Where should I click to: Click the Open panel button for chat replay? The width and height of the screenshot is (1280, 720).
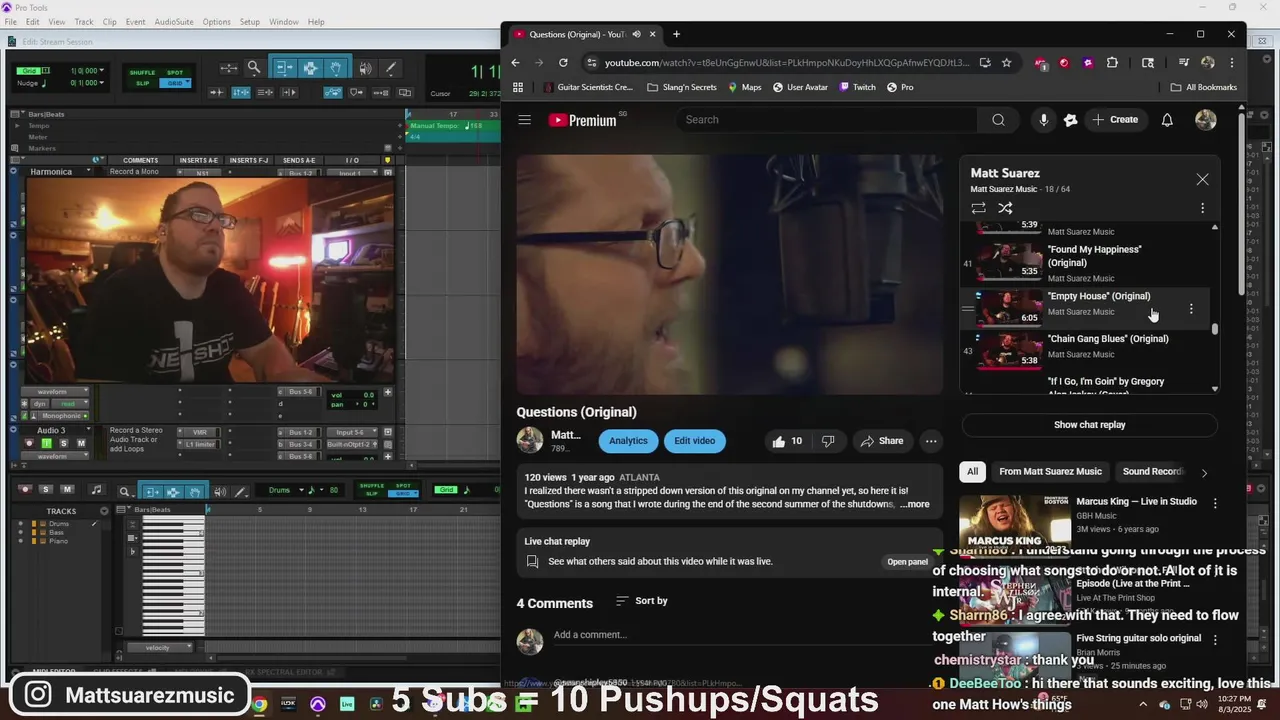(908, 562)
